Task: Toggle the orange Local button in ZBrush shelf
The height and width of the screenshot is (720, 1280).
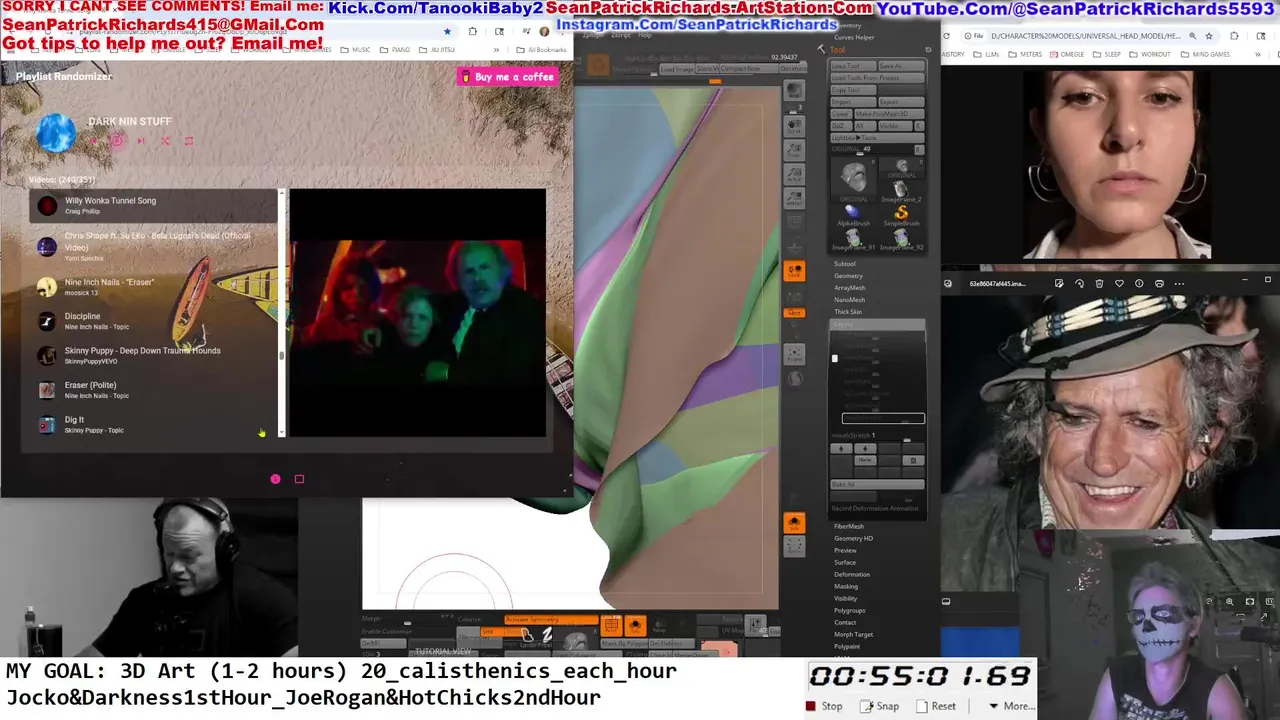Action: [794, 271]
